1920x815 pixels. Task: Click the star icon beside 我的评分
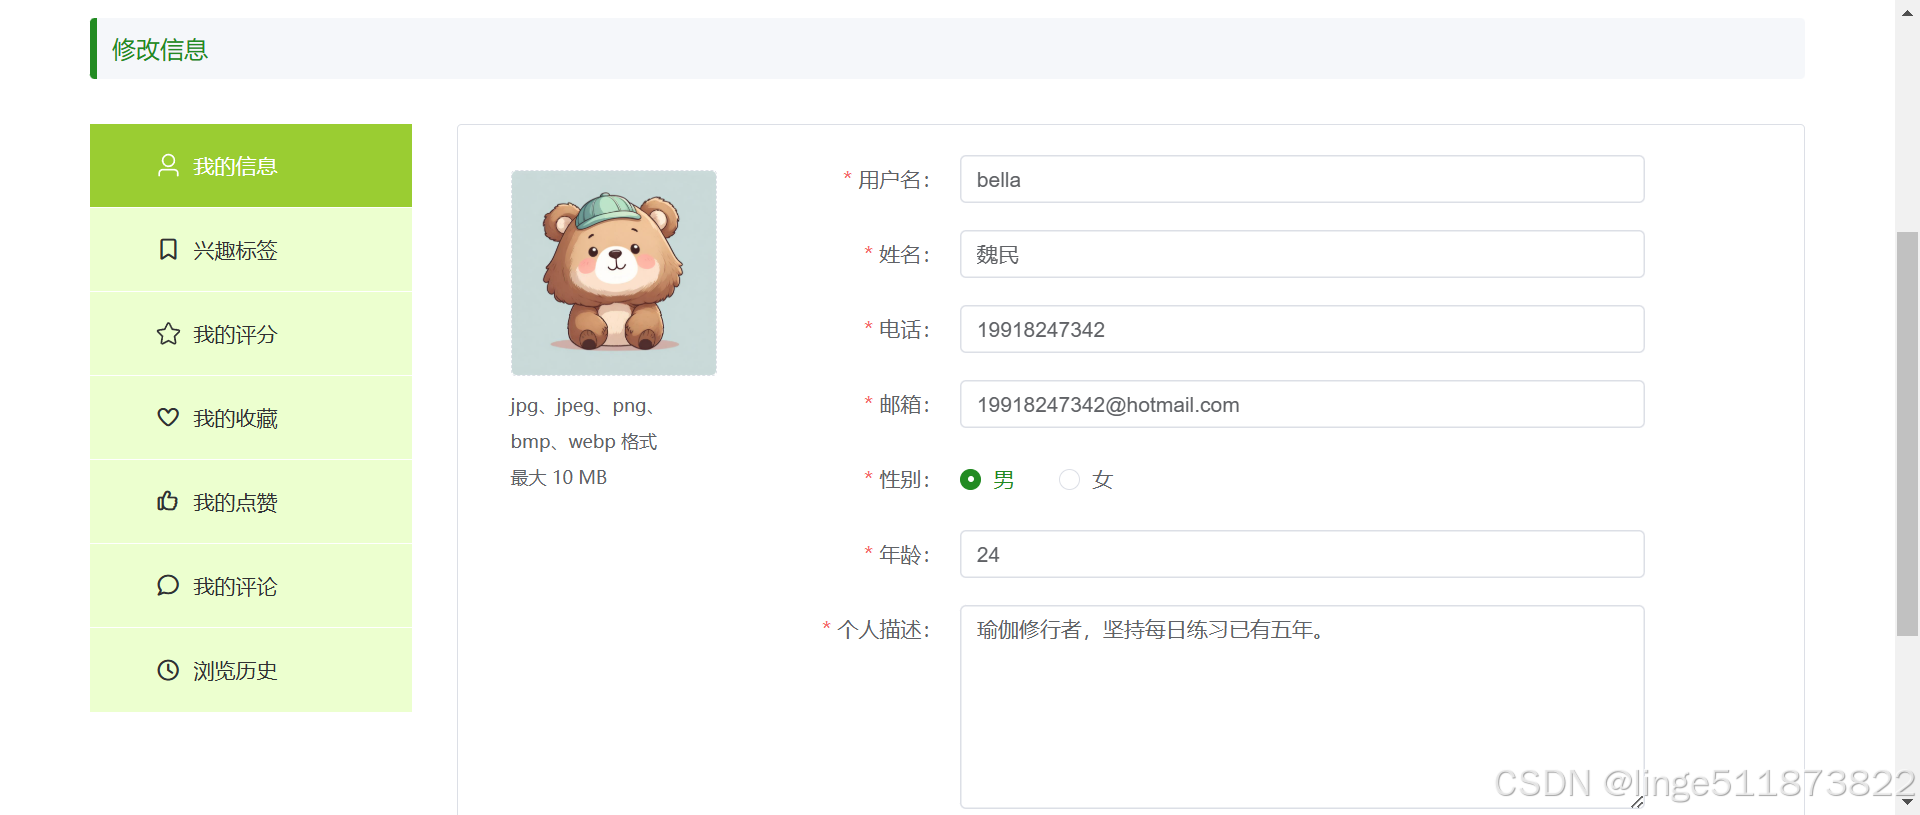pos(168,333)
